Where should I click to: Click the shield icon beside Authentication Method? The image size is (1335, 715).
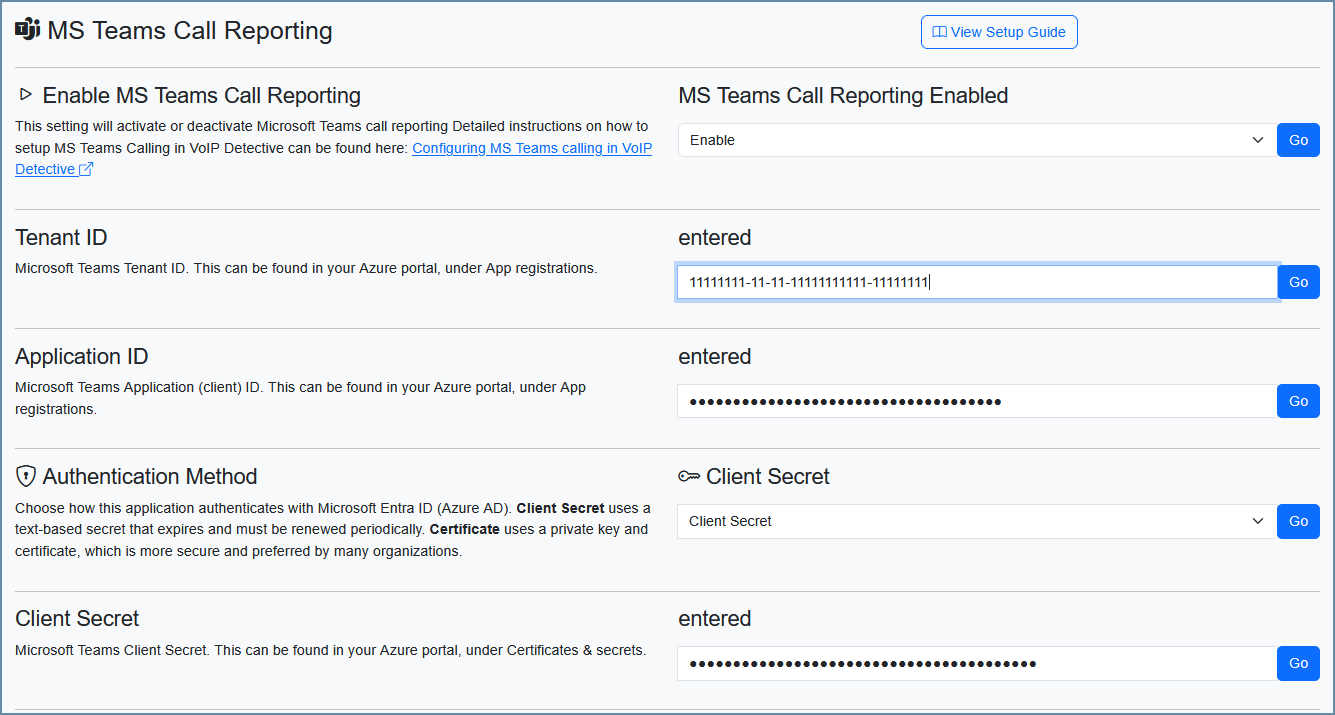click(x=26, y=476)
